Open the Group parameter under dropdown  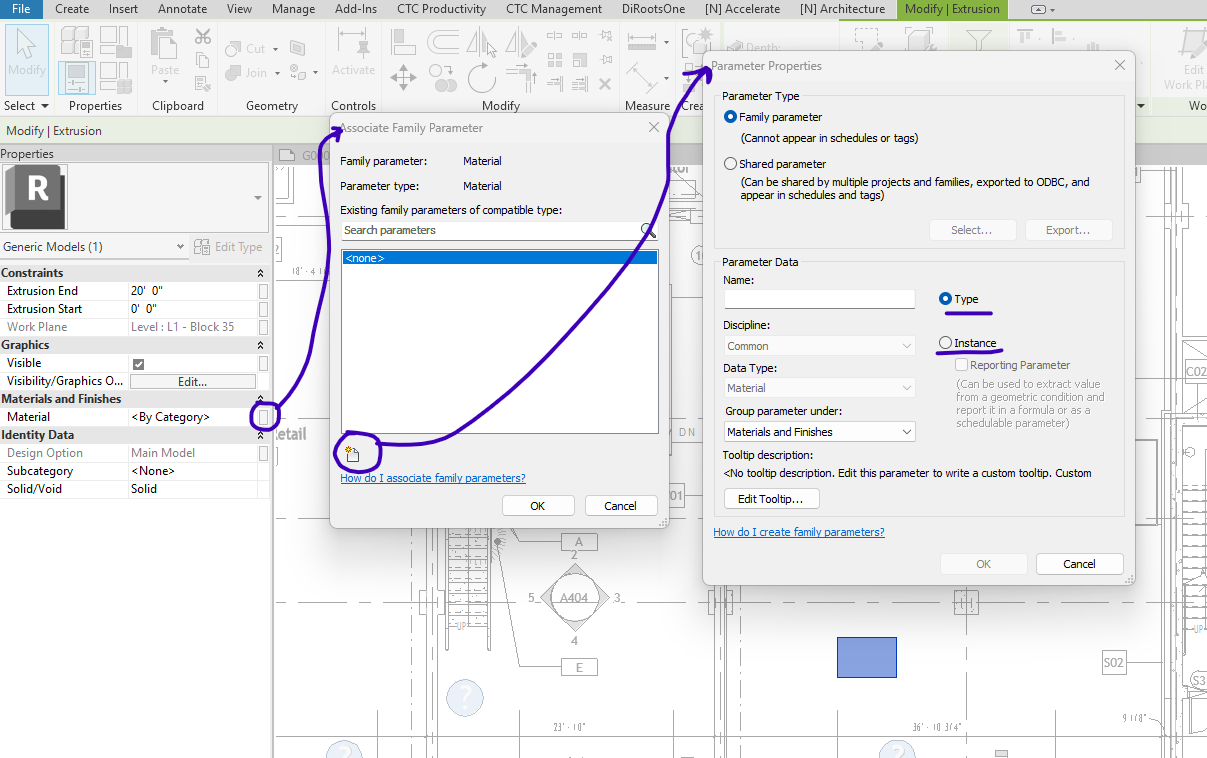coord(820,432)
